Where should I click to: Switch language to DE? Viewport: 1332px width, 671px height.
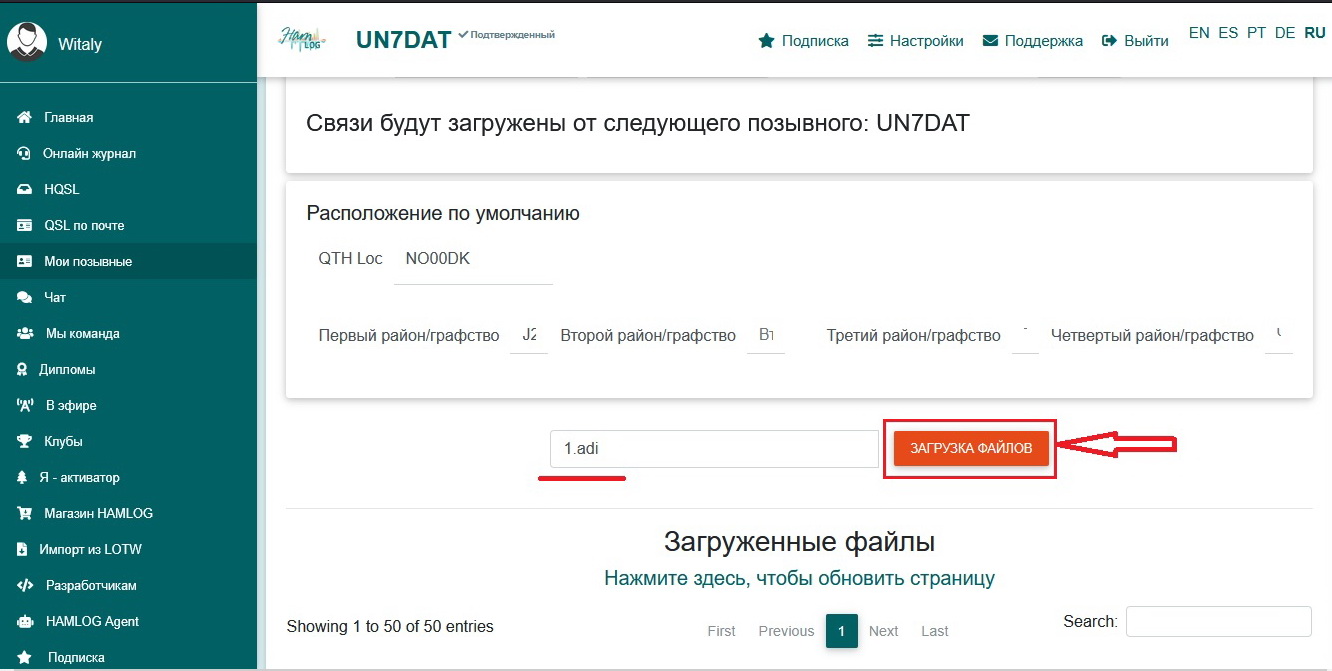click(1285, 33)
